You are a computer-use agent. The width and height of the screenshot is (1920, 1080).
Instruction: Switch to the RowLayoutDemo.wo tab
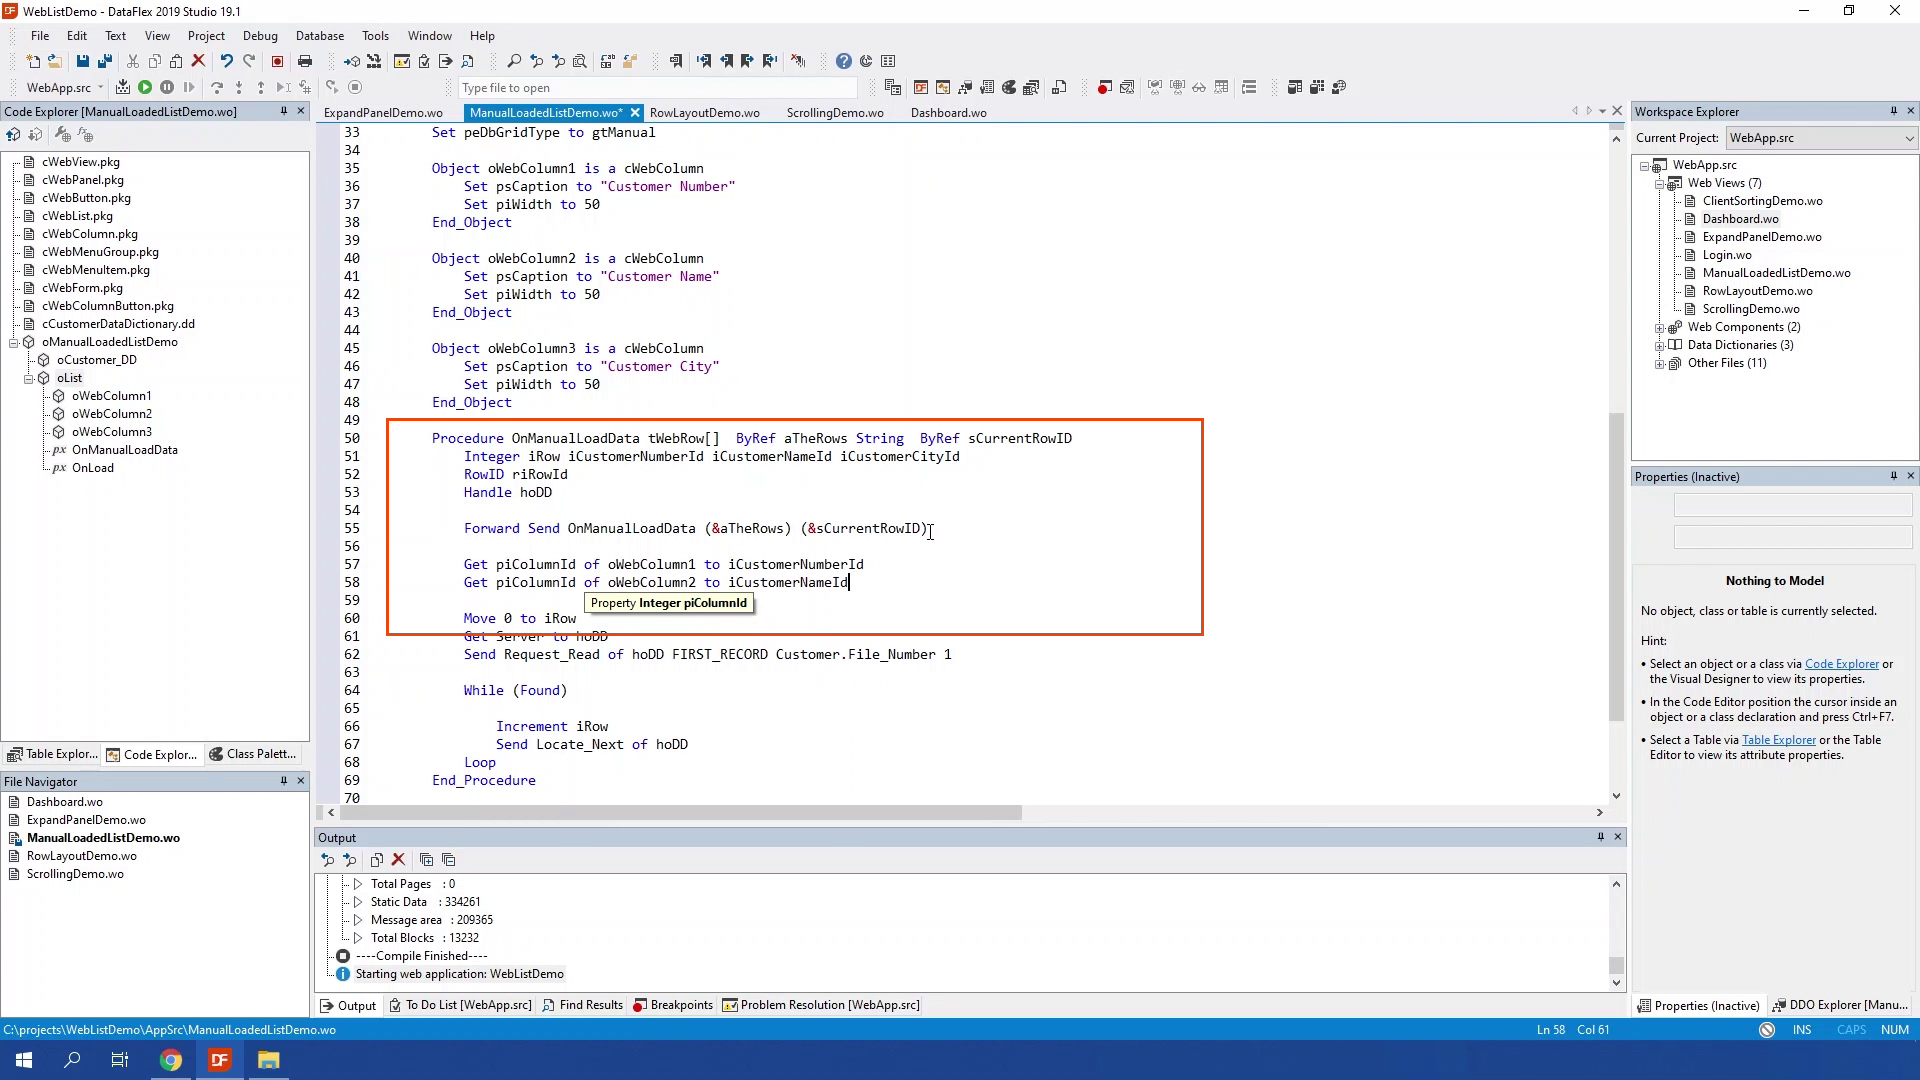click(704, 113)
